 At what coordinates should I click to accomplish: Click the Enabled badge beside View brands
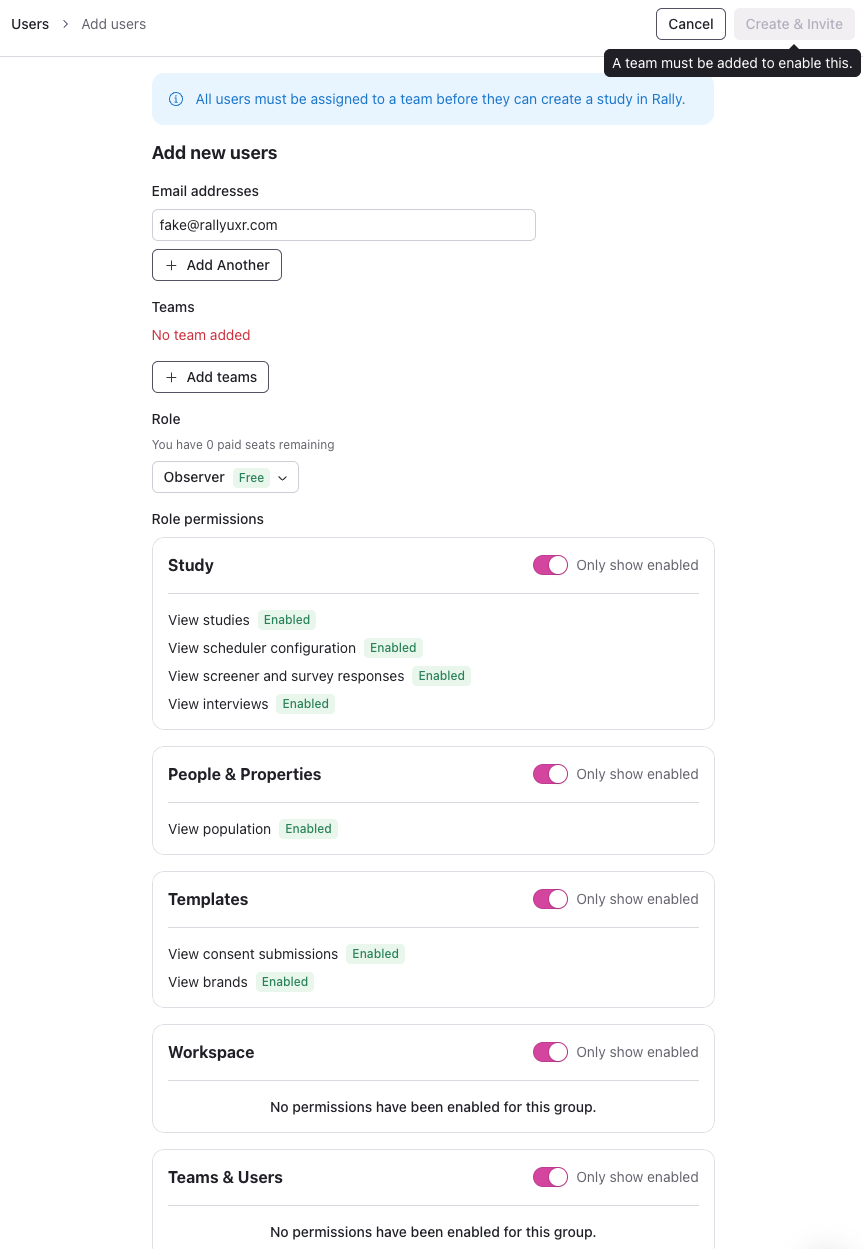tap(285, 982)
